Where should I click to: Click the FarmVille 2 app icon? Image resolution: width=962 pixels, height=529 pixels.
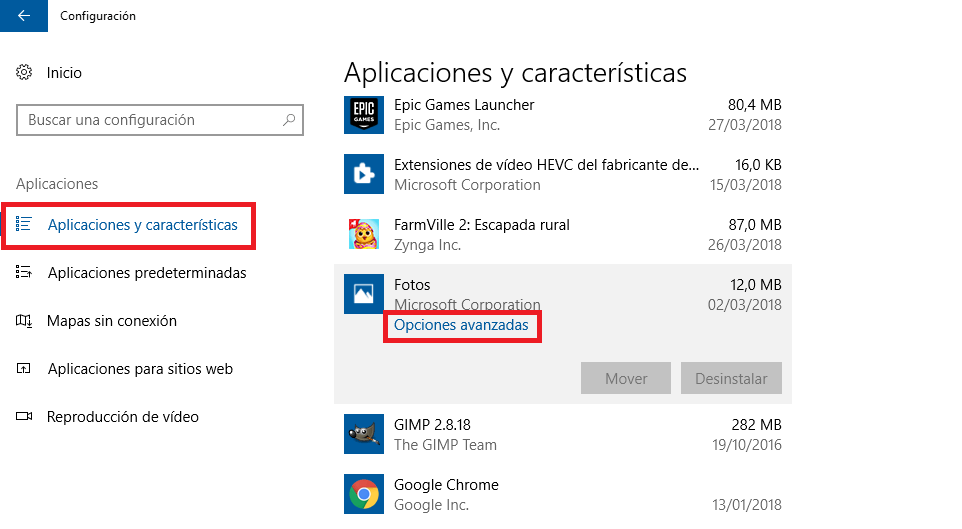[364, 234]
